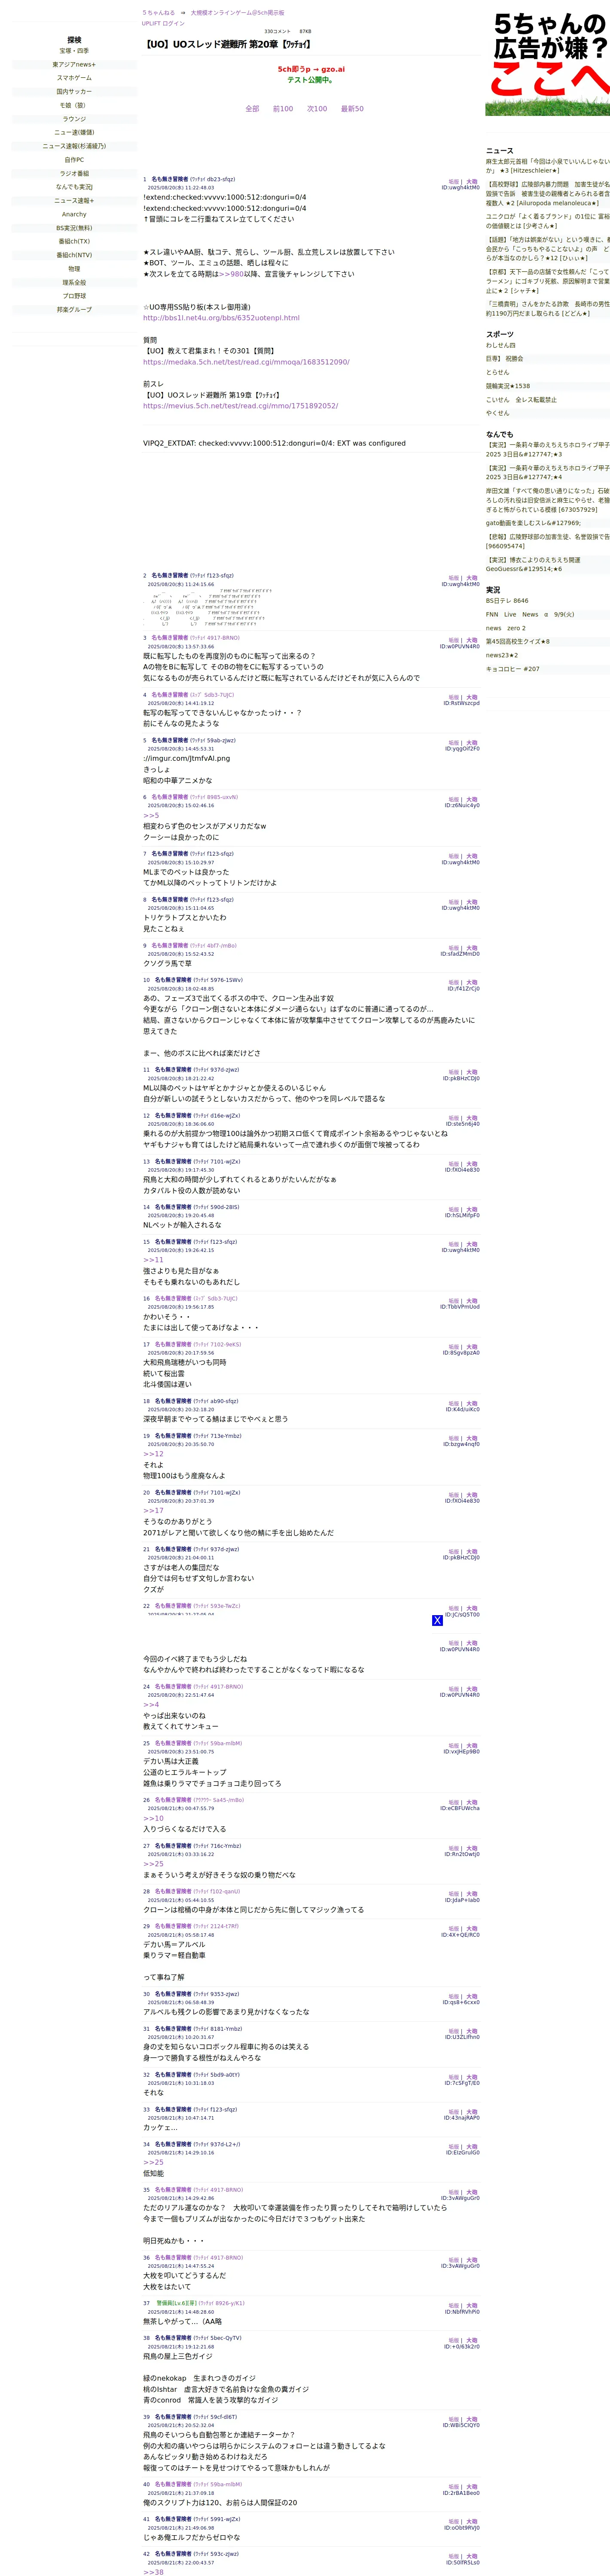Open news item 麻生太郎元首相「今回は小泉で…
Screen dimensions: 610x2576
click(x=548, y=166)
